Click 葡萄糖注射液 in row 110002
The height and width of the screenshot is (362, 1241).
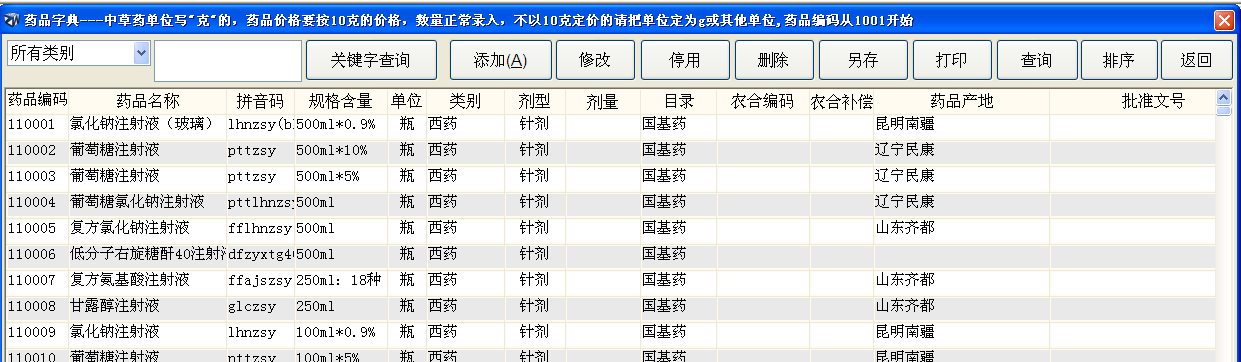pos(115,150)
